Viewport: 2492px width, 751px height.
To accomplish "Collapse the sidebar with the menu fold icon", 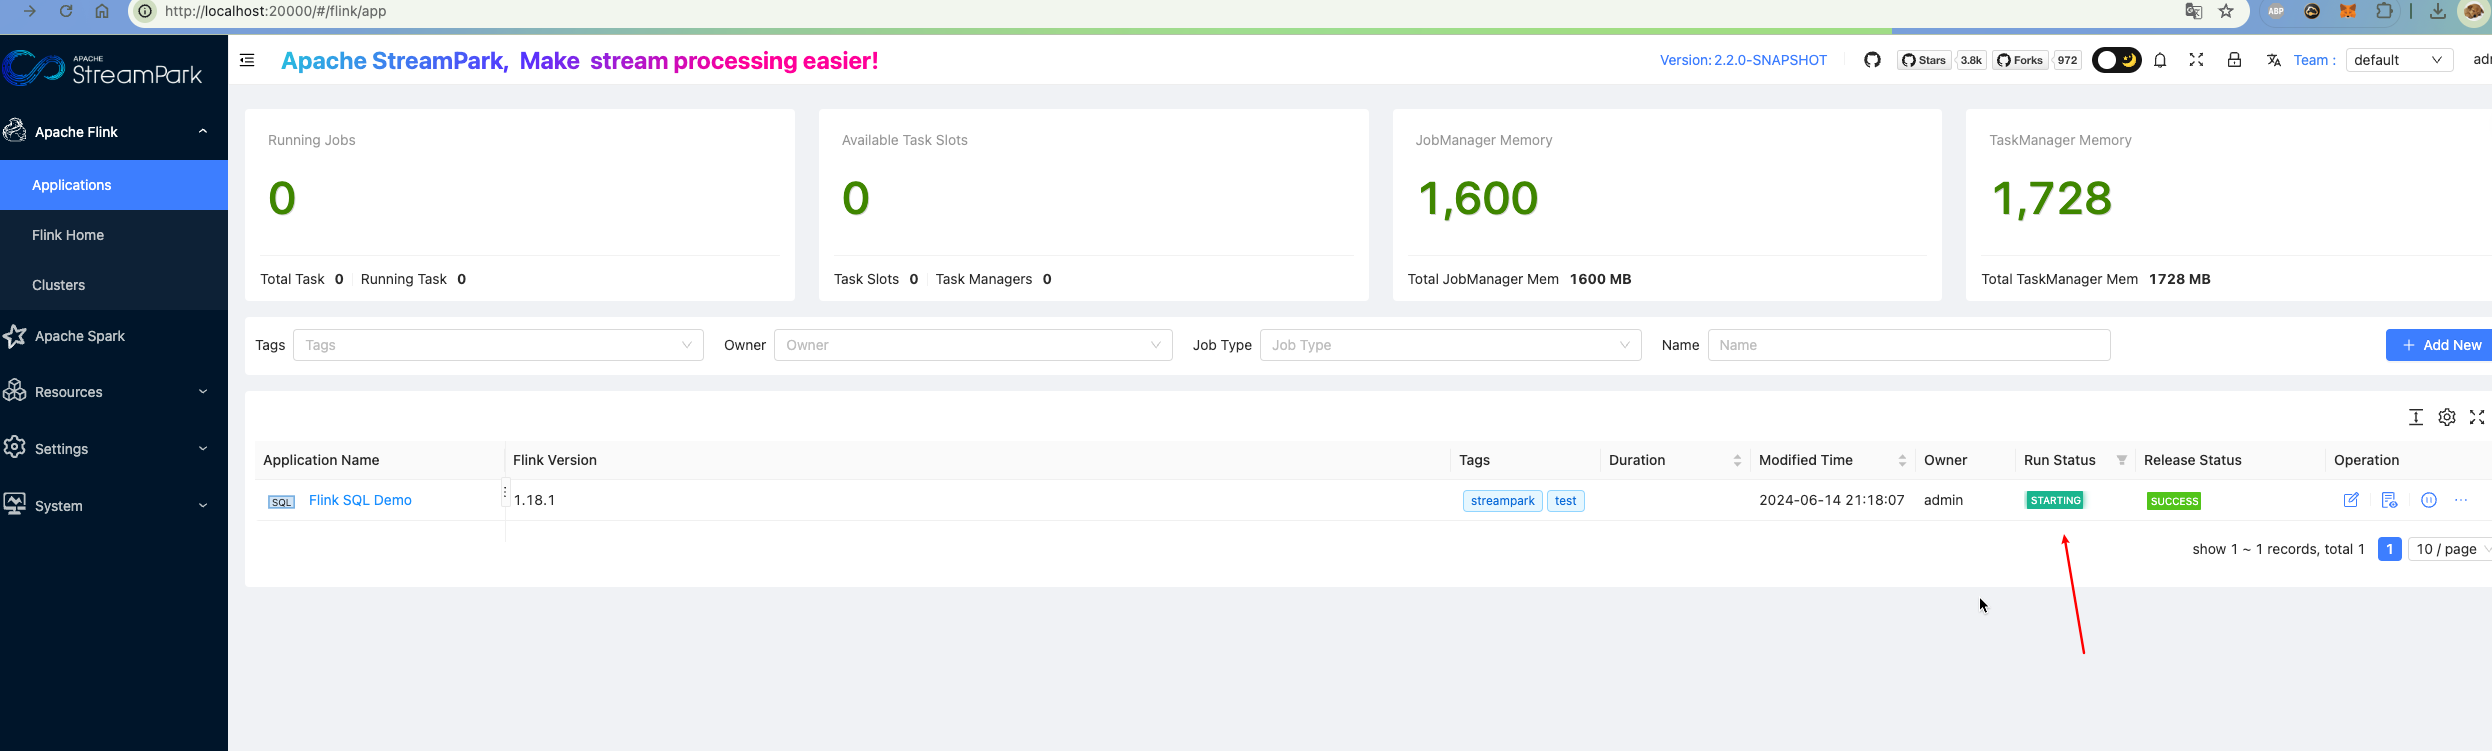I will pyautogui.click(x=247, y=60).
